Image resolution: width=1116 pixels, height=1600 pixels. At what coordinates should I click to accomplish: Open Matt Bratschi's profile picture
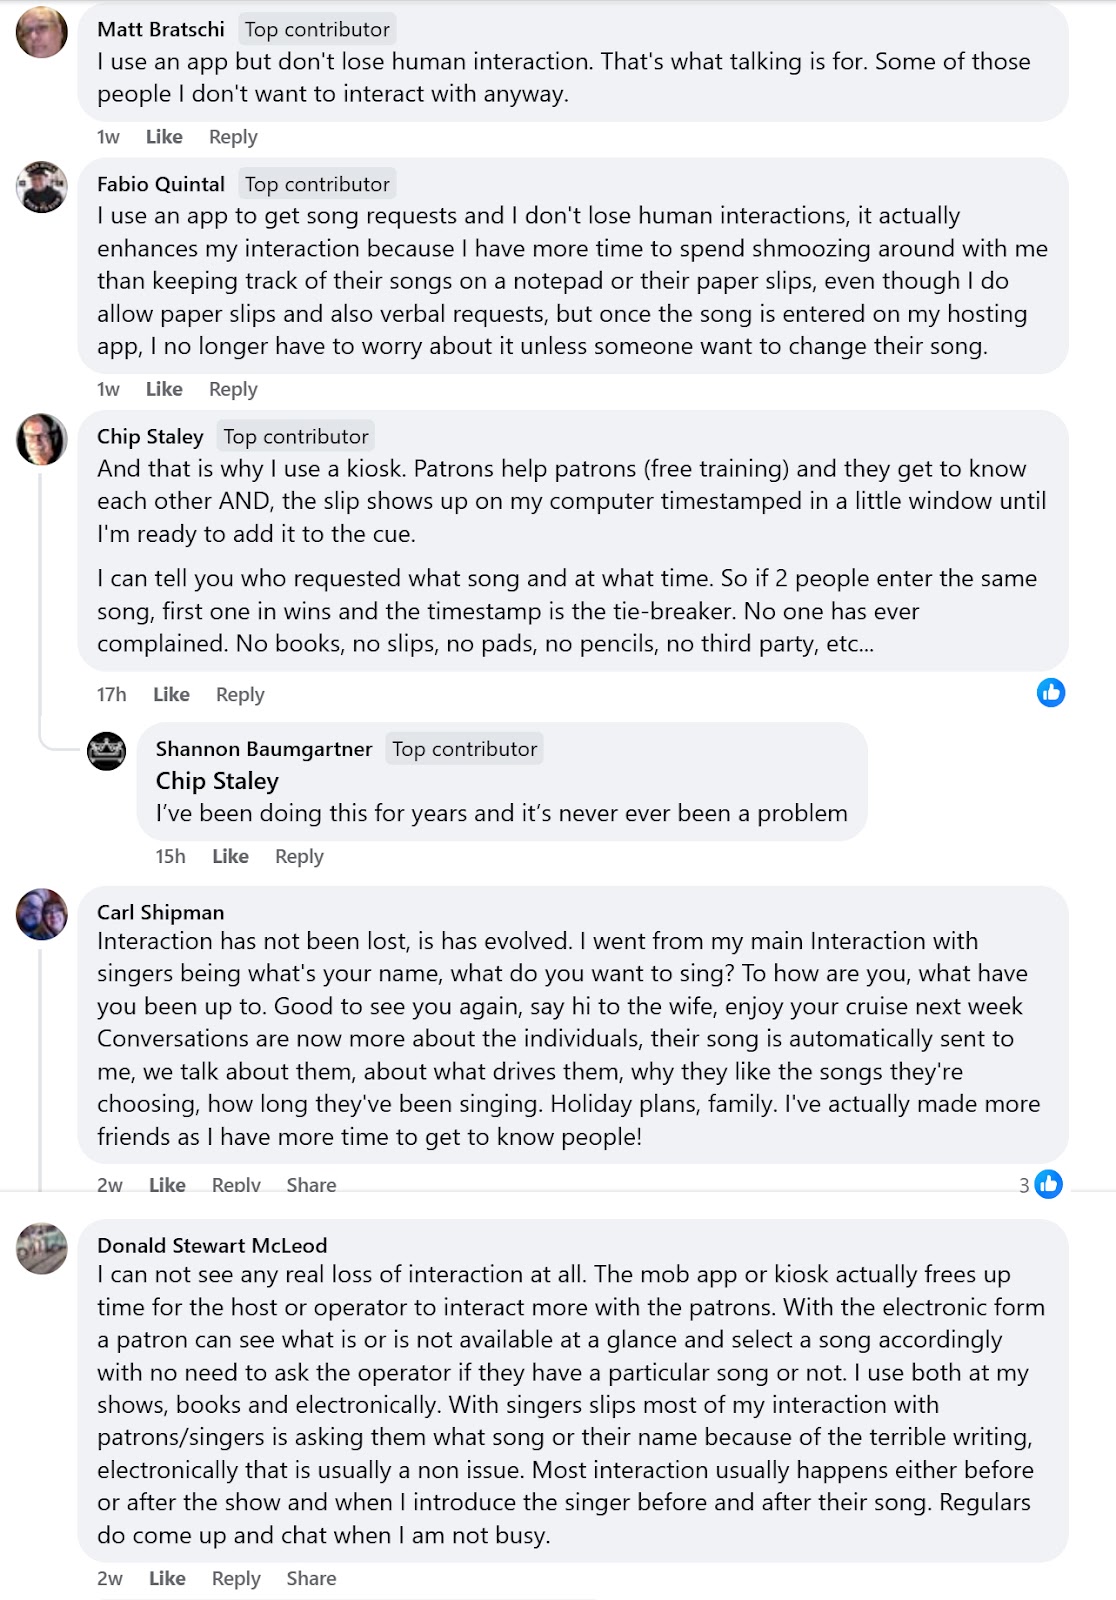42,32
